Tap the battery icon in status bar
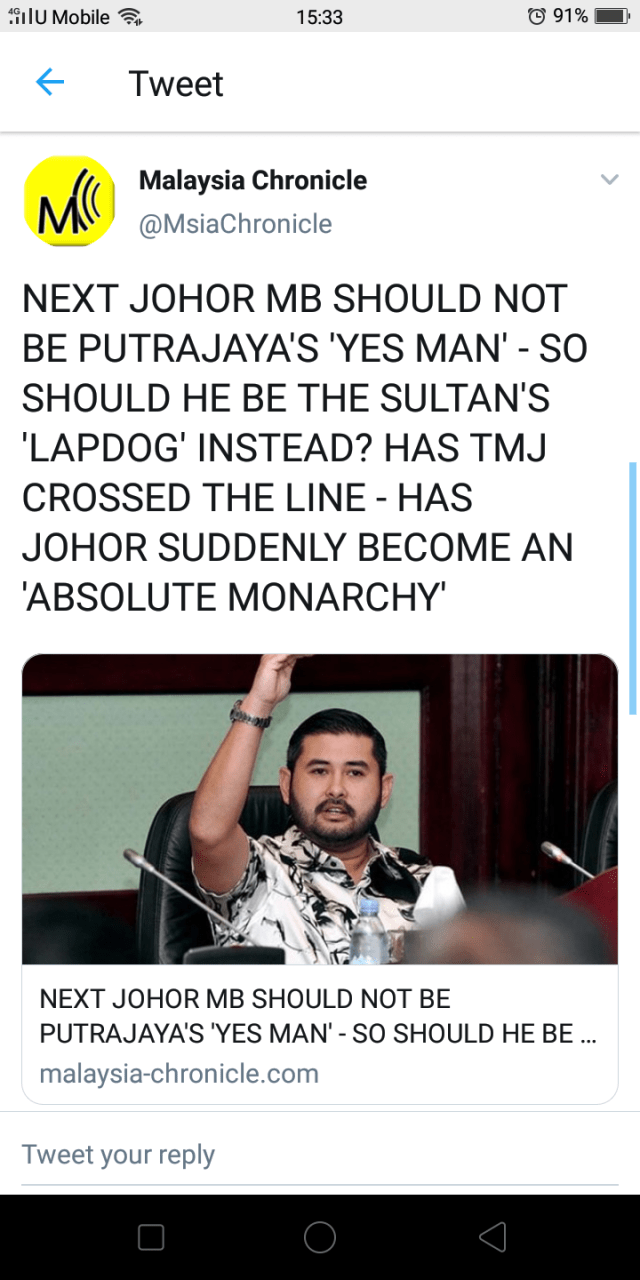Screen dimensions: 640x1280 610,16
